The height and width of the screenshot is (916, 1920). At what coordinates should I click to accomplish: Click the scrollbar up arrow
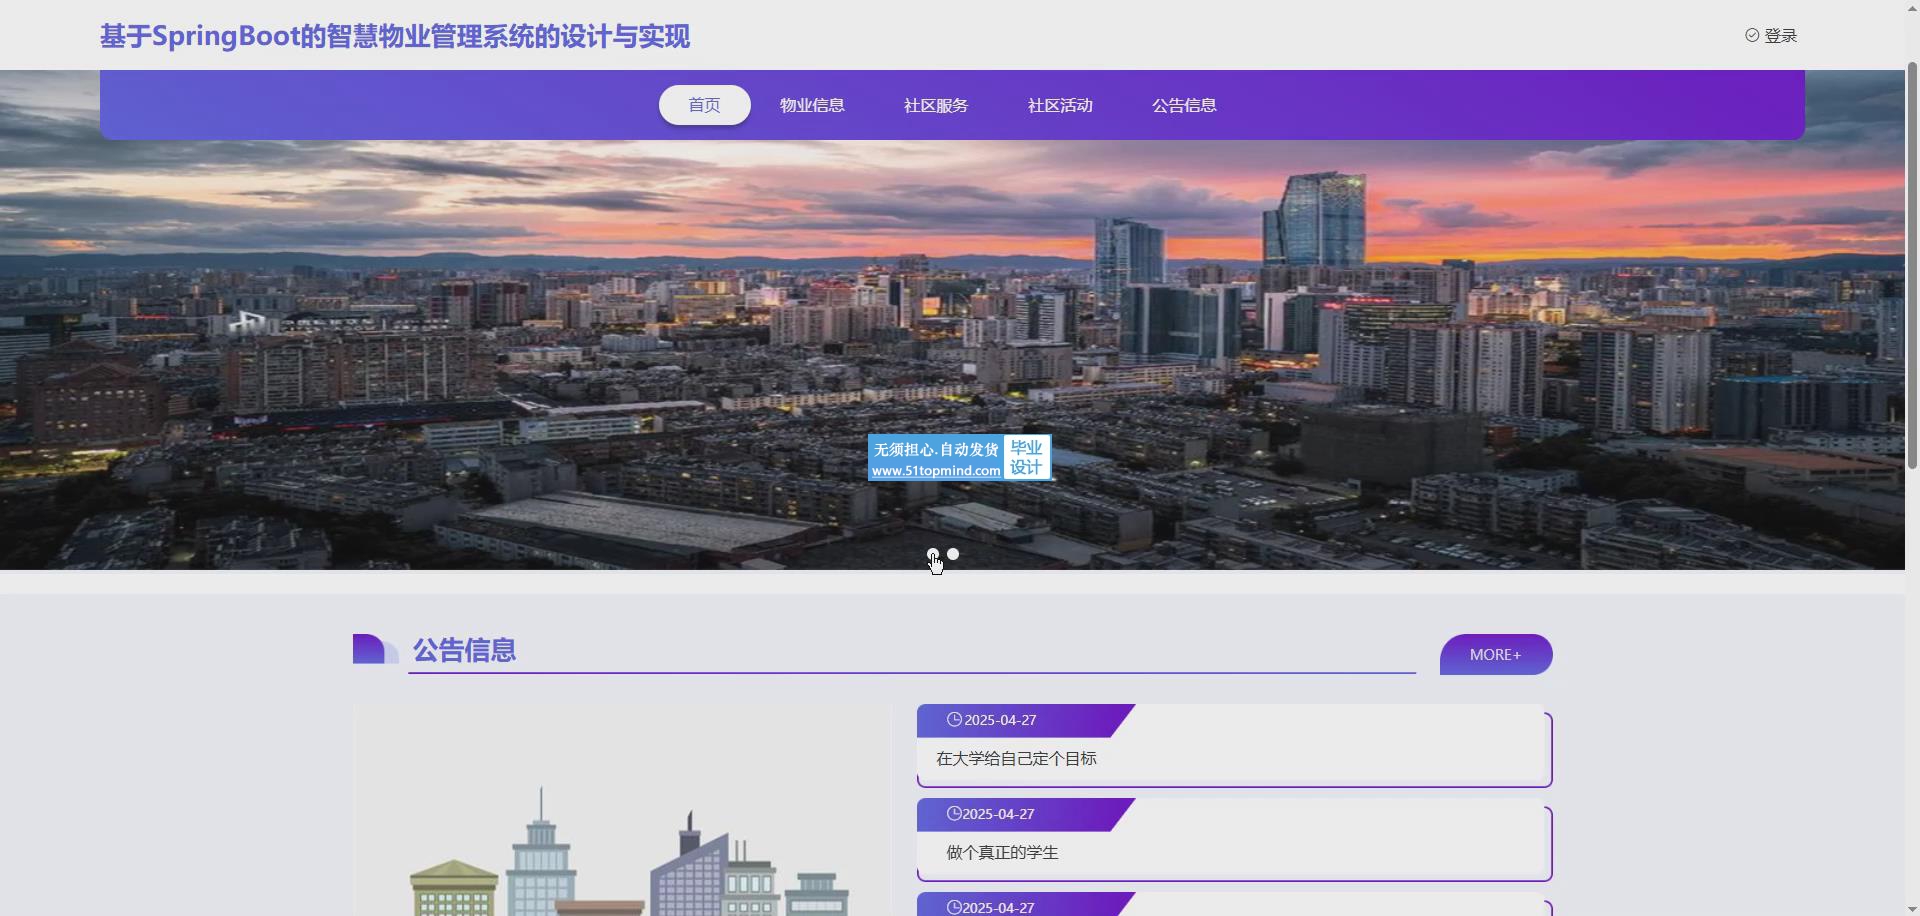[x=1912, y=8]
